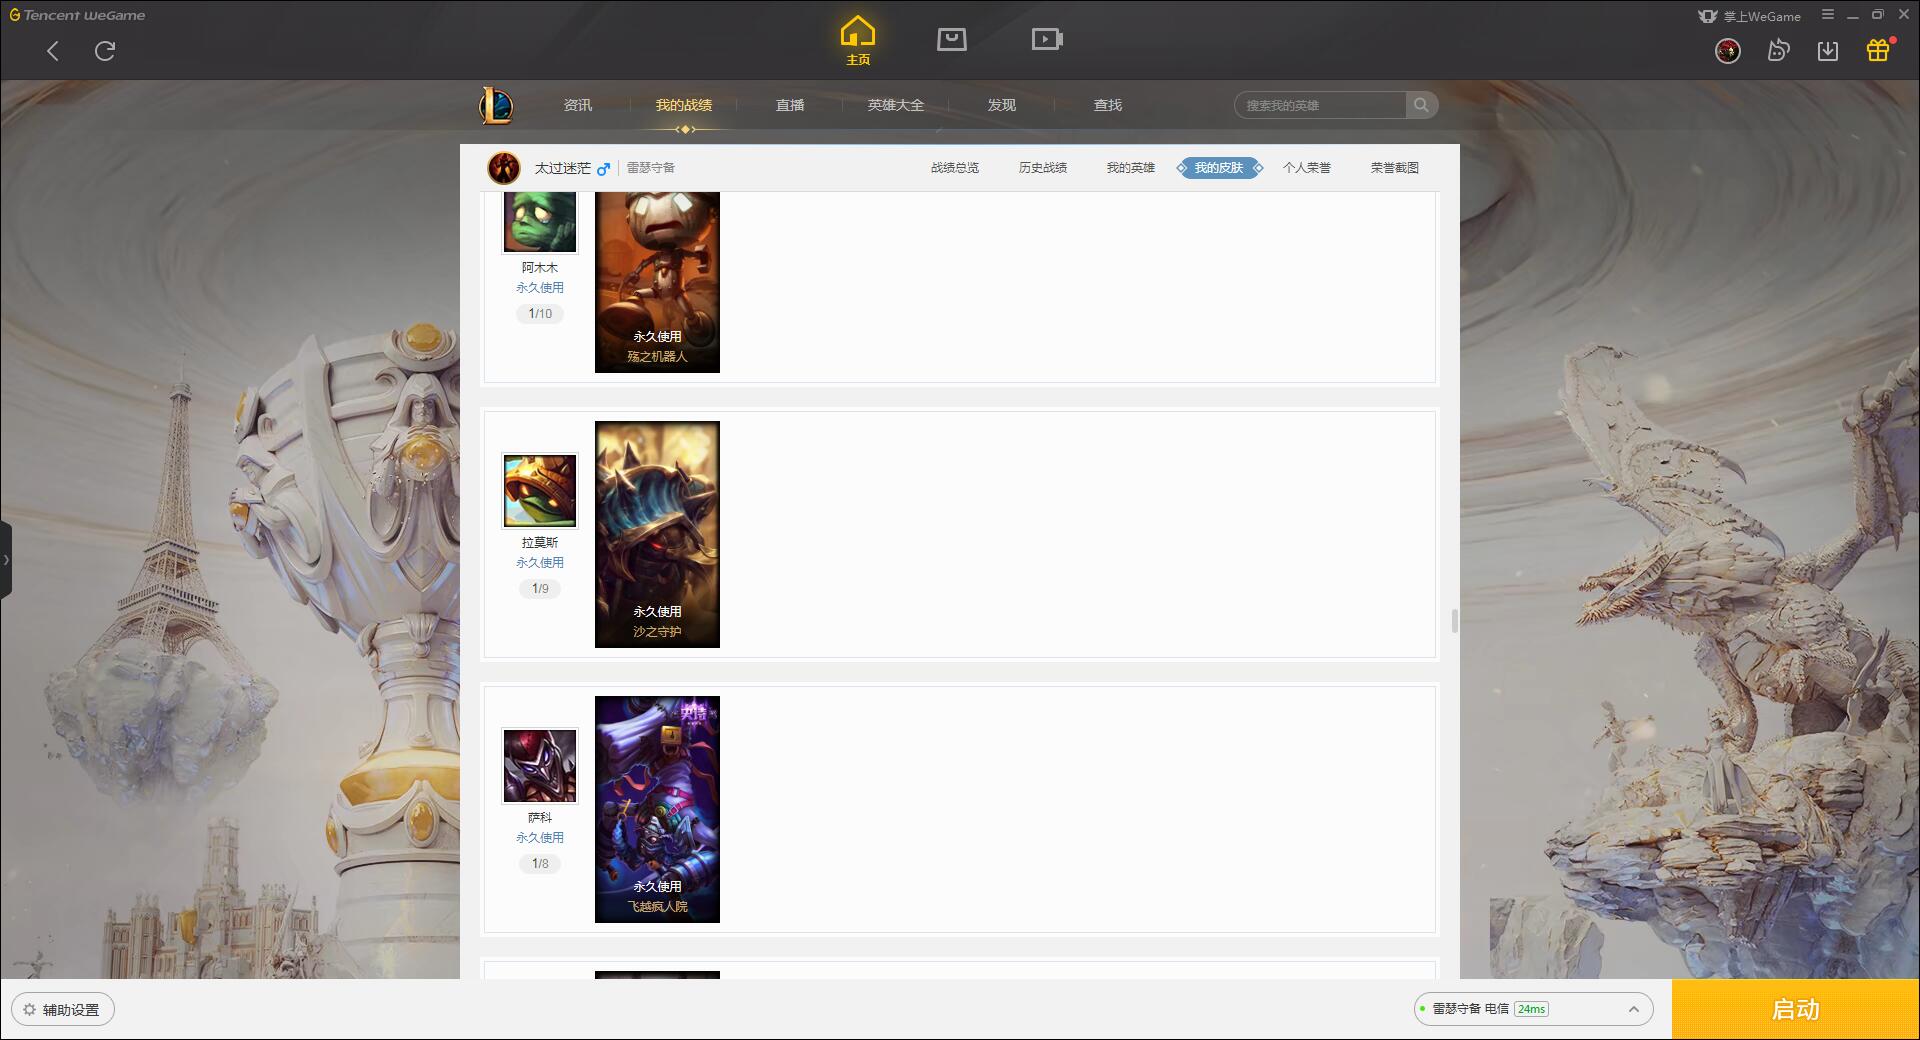Open the 资讯 tab
Image resolution: width=1920 pixels, height=1040 pixels.
[x=578, y=105]
